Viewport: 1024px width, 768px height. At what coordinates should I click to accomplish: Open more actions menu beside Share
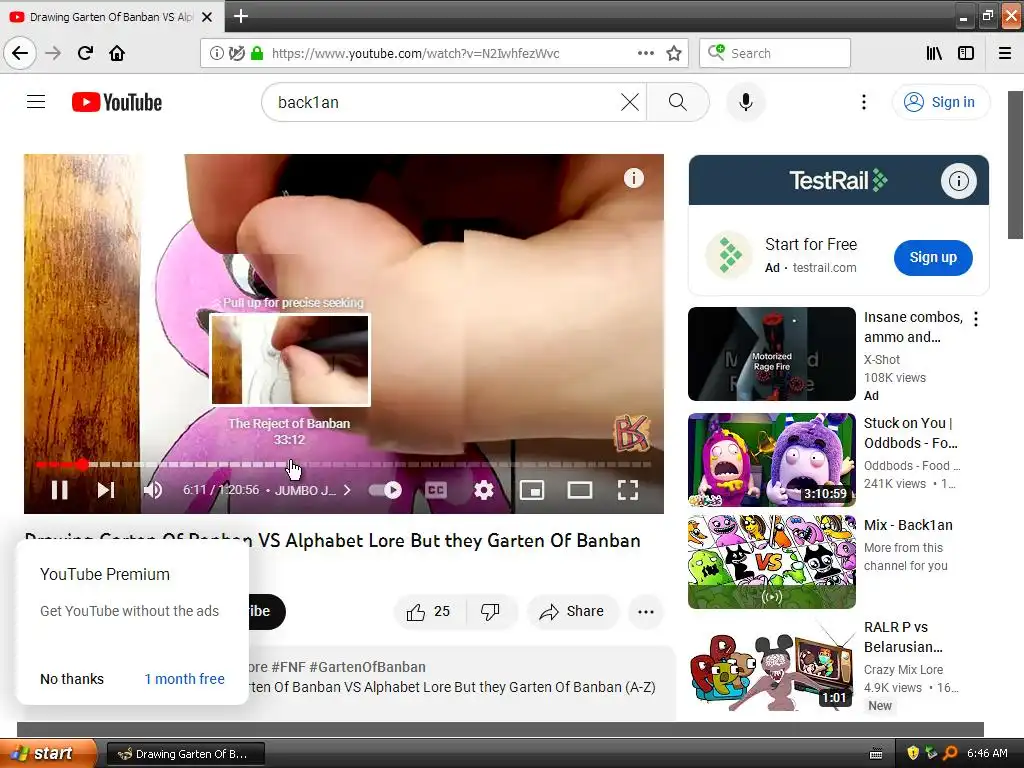646,611
